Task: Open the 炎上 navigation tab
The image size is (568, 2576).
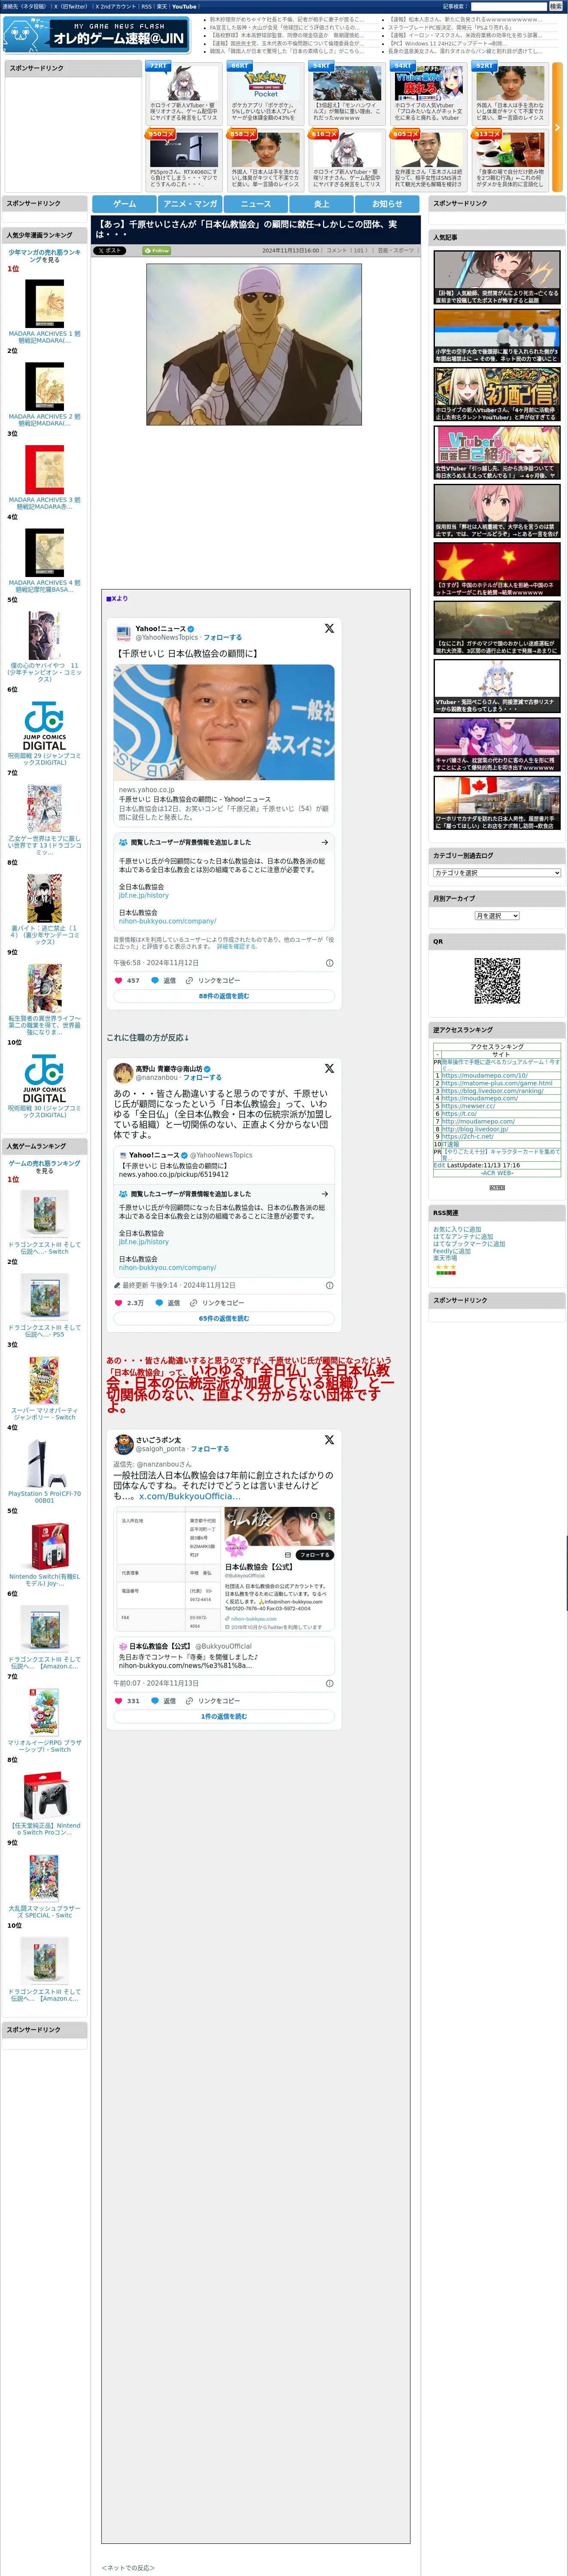Action: click(322, 203)
